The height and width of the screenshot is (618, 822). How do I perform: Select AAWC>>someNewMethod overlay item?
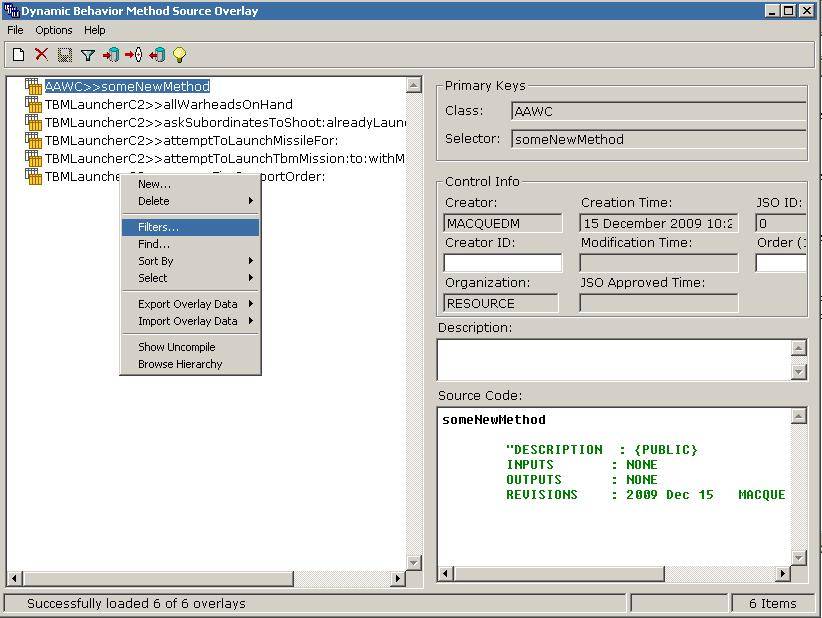[127, 86]
